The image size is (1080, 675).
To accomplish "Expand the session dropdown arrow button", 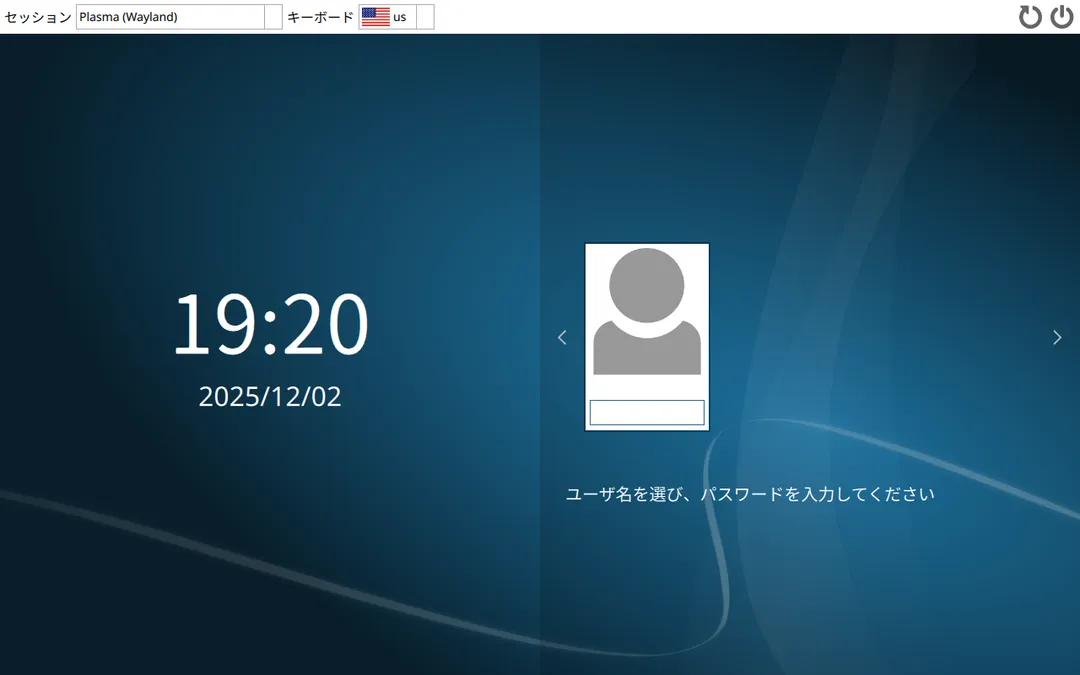I will (273, 17).
